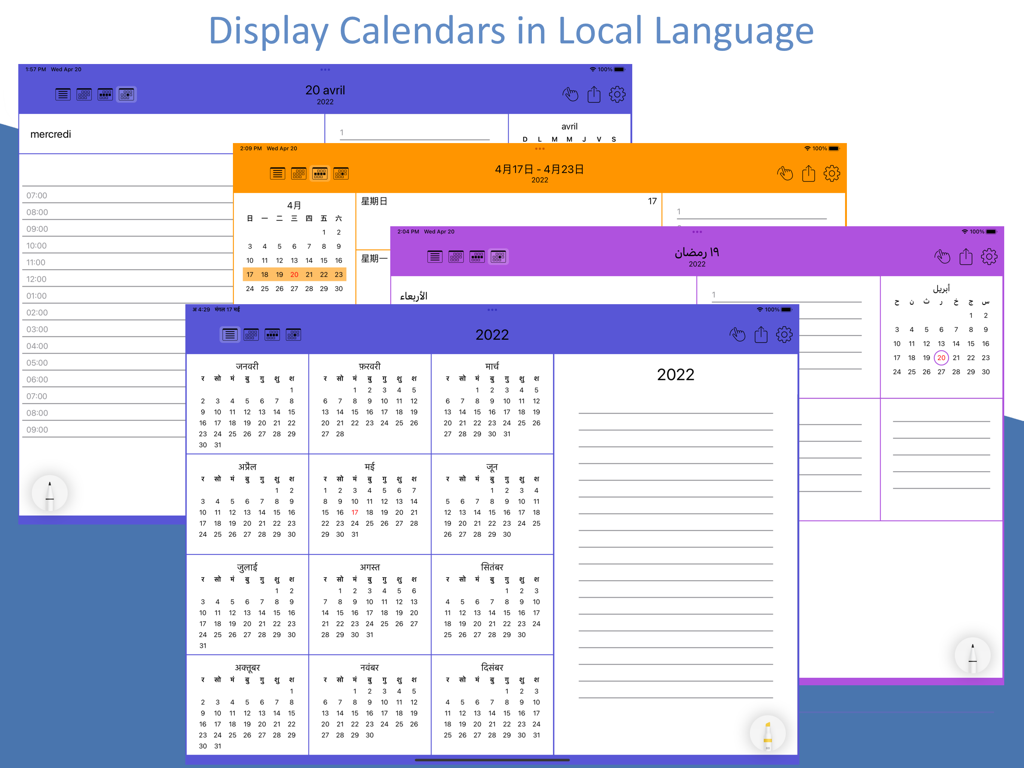Toggle the hand tool on the Arabic calendar
Screen dimensions: 1024x768
coord(943,256)
